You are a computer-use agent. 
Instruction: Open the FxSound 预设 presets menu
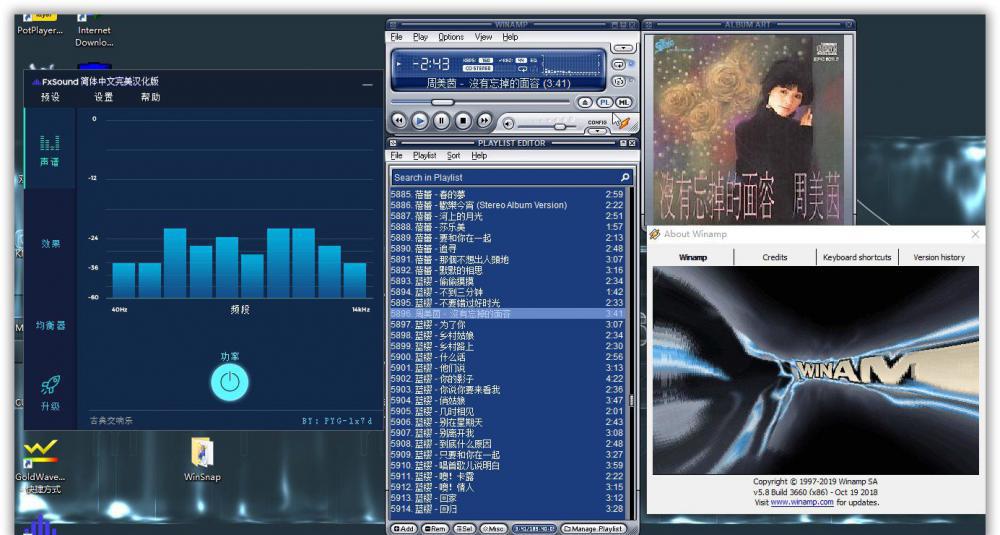tap(50, 97)
